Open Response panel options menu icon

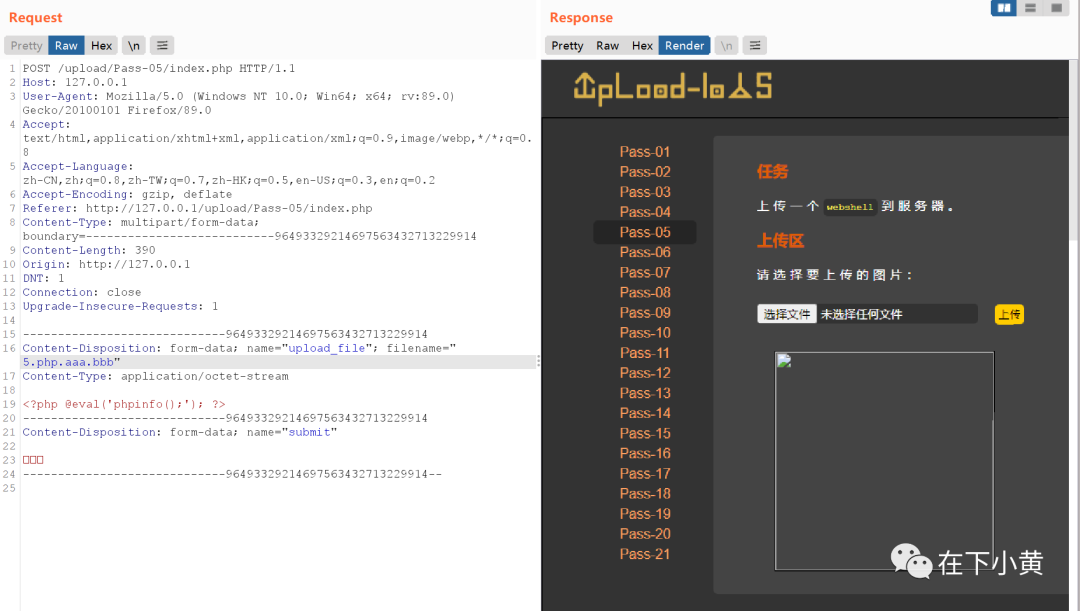point(755,45)
